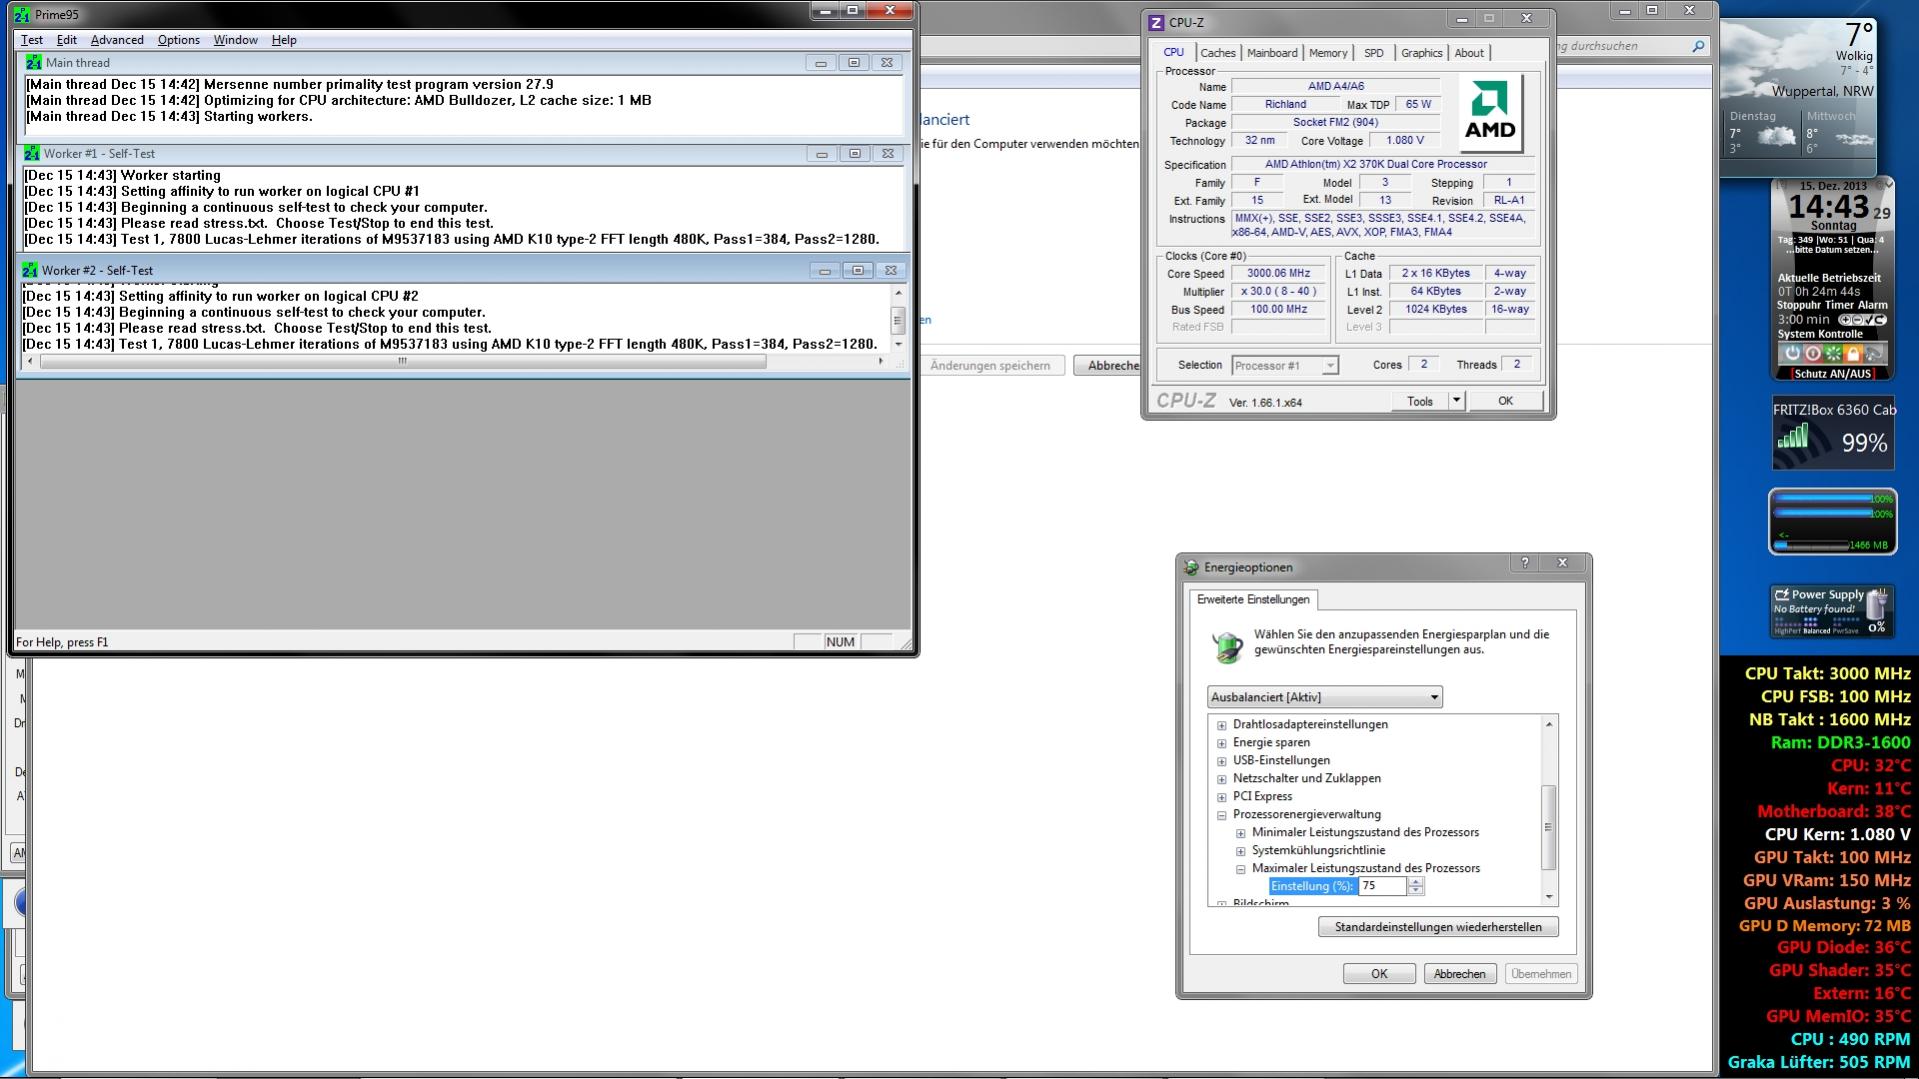
Task: Click the orange padlock lock icon in gadget
Action: pos(1852,353)
